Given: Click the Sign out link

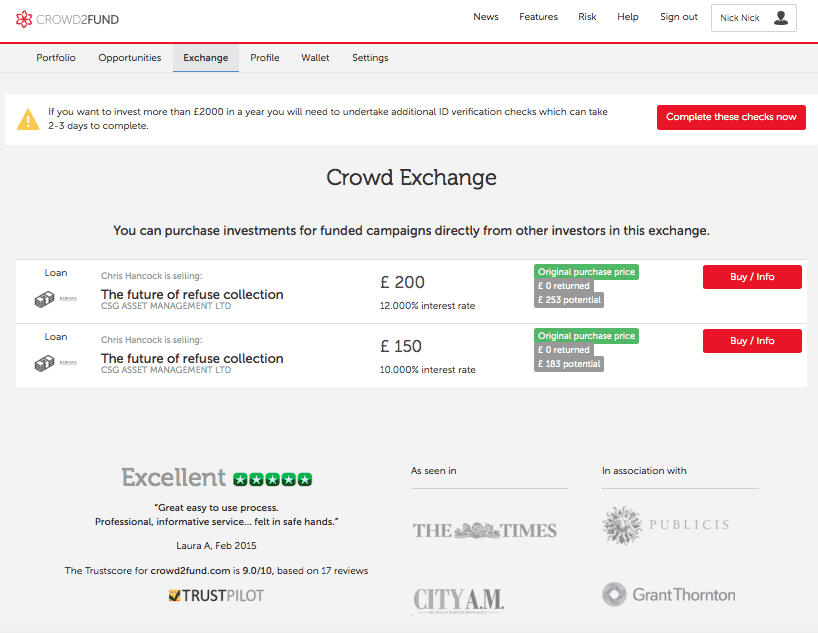Looking at the screenshot, I should point(679,17).
